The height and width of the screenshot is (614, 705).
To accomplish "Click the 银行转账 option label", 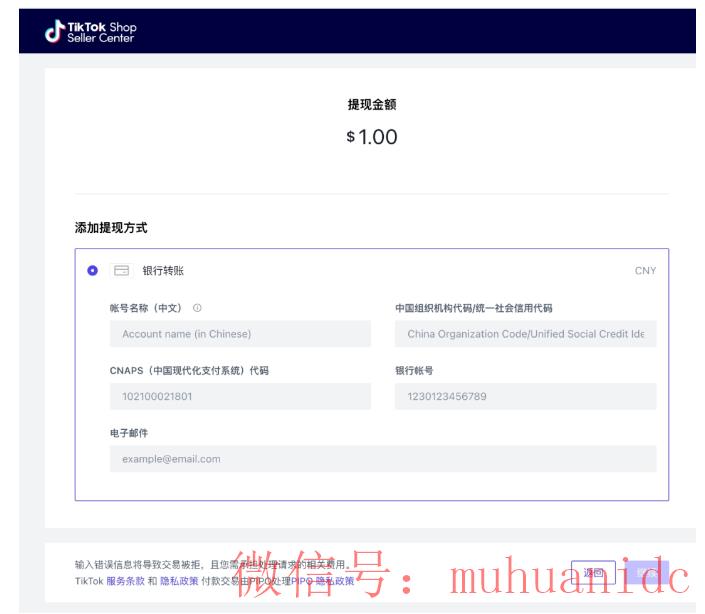I will click(x=163, y=271).
